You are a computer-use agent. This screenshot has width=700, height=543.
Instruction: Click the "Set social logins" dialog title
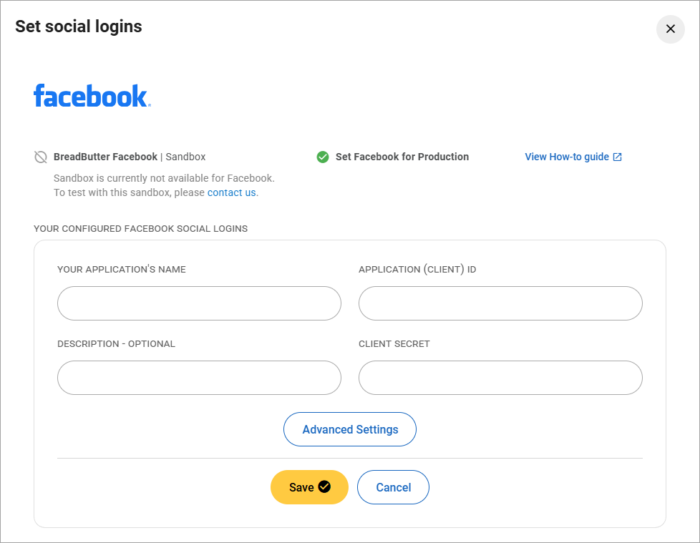[78, 27]
